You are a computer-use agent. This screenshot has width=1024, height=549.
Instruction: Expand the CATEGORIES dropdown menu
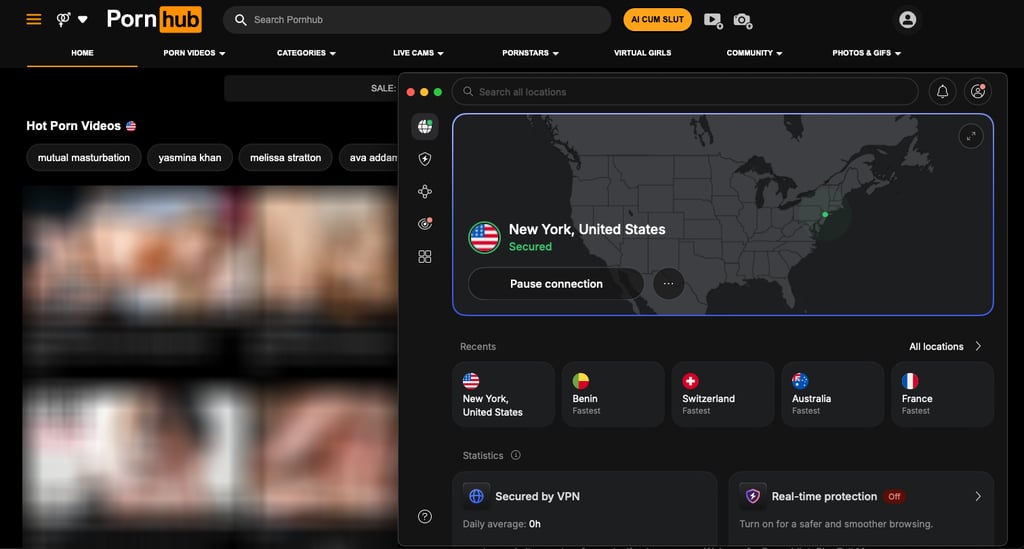(x=306, y=53)
